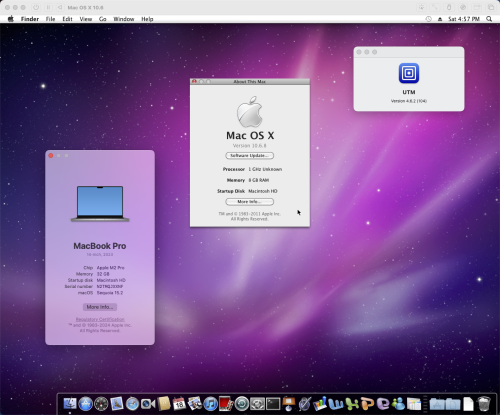Launch iTunes from the dock
Viewport: 500px width, 415px height.
(211, 404)
